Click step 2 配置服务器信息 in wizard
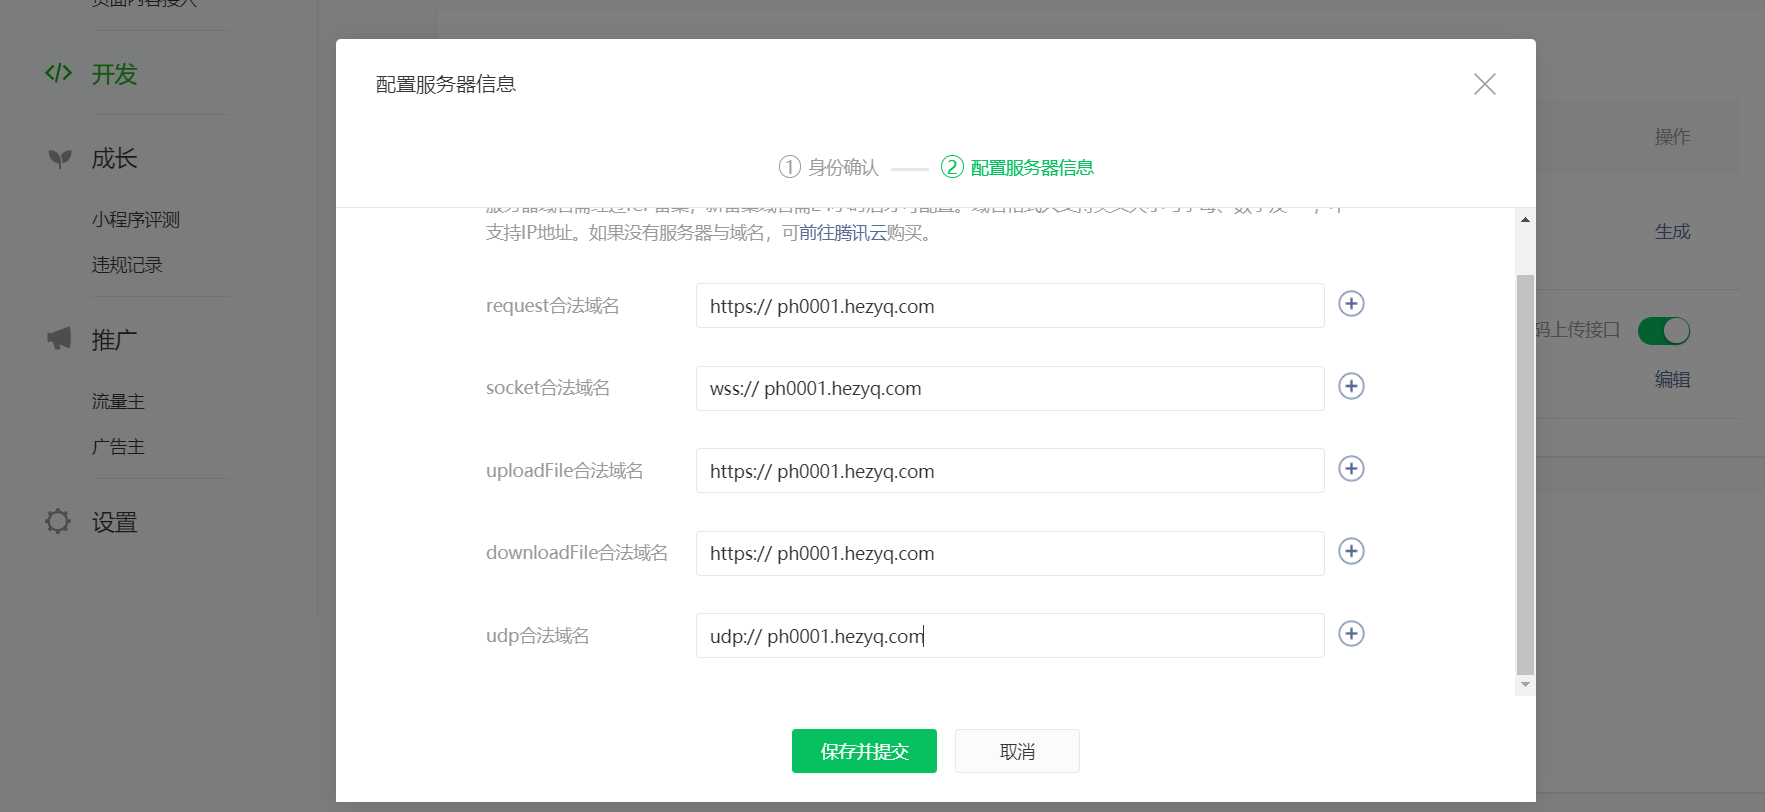The width and height of the screenshot is (1765, 812). 1017,167
